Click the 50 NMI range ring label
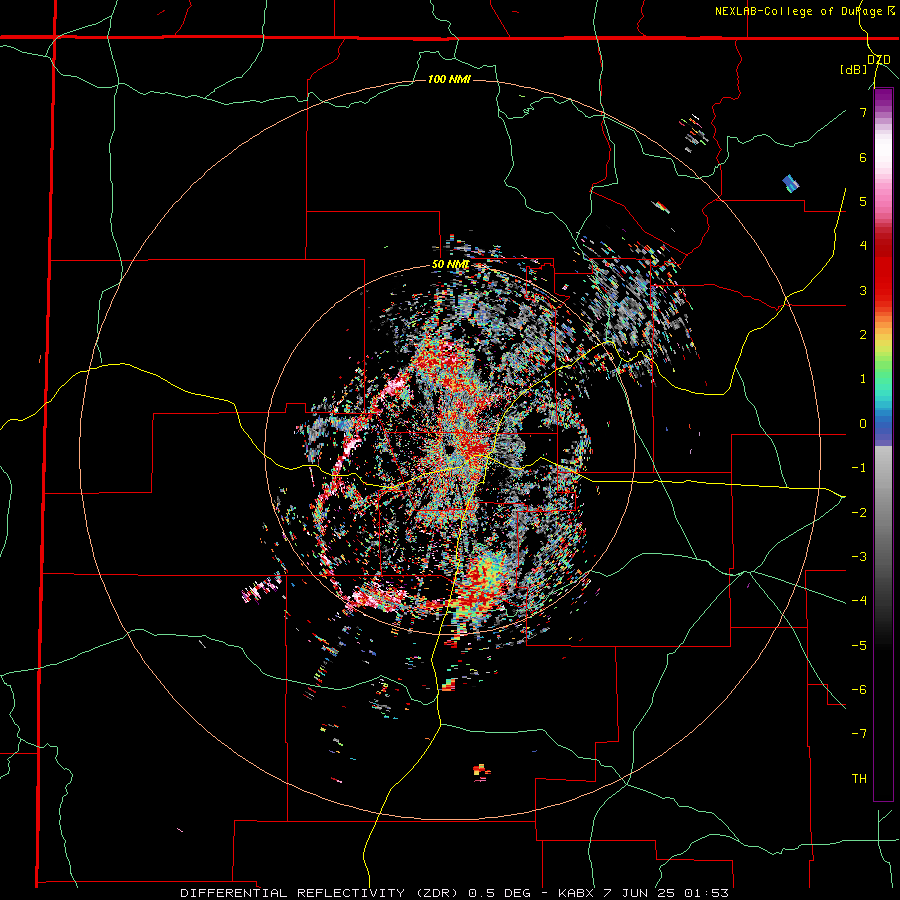 click(x=451, y=265)
